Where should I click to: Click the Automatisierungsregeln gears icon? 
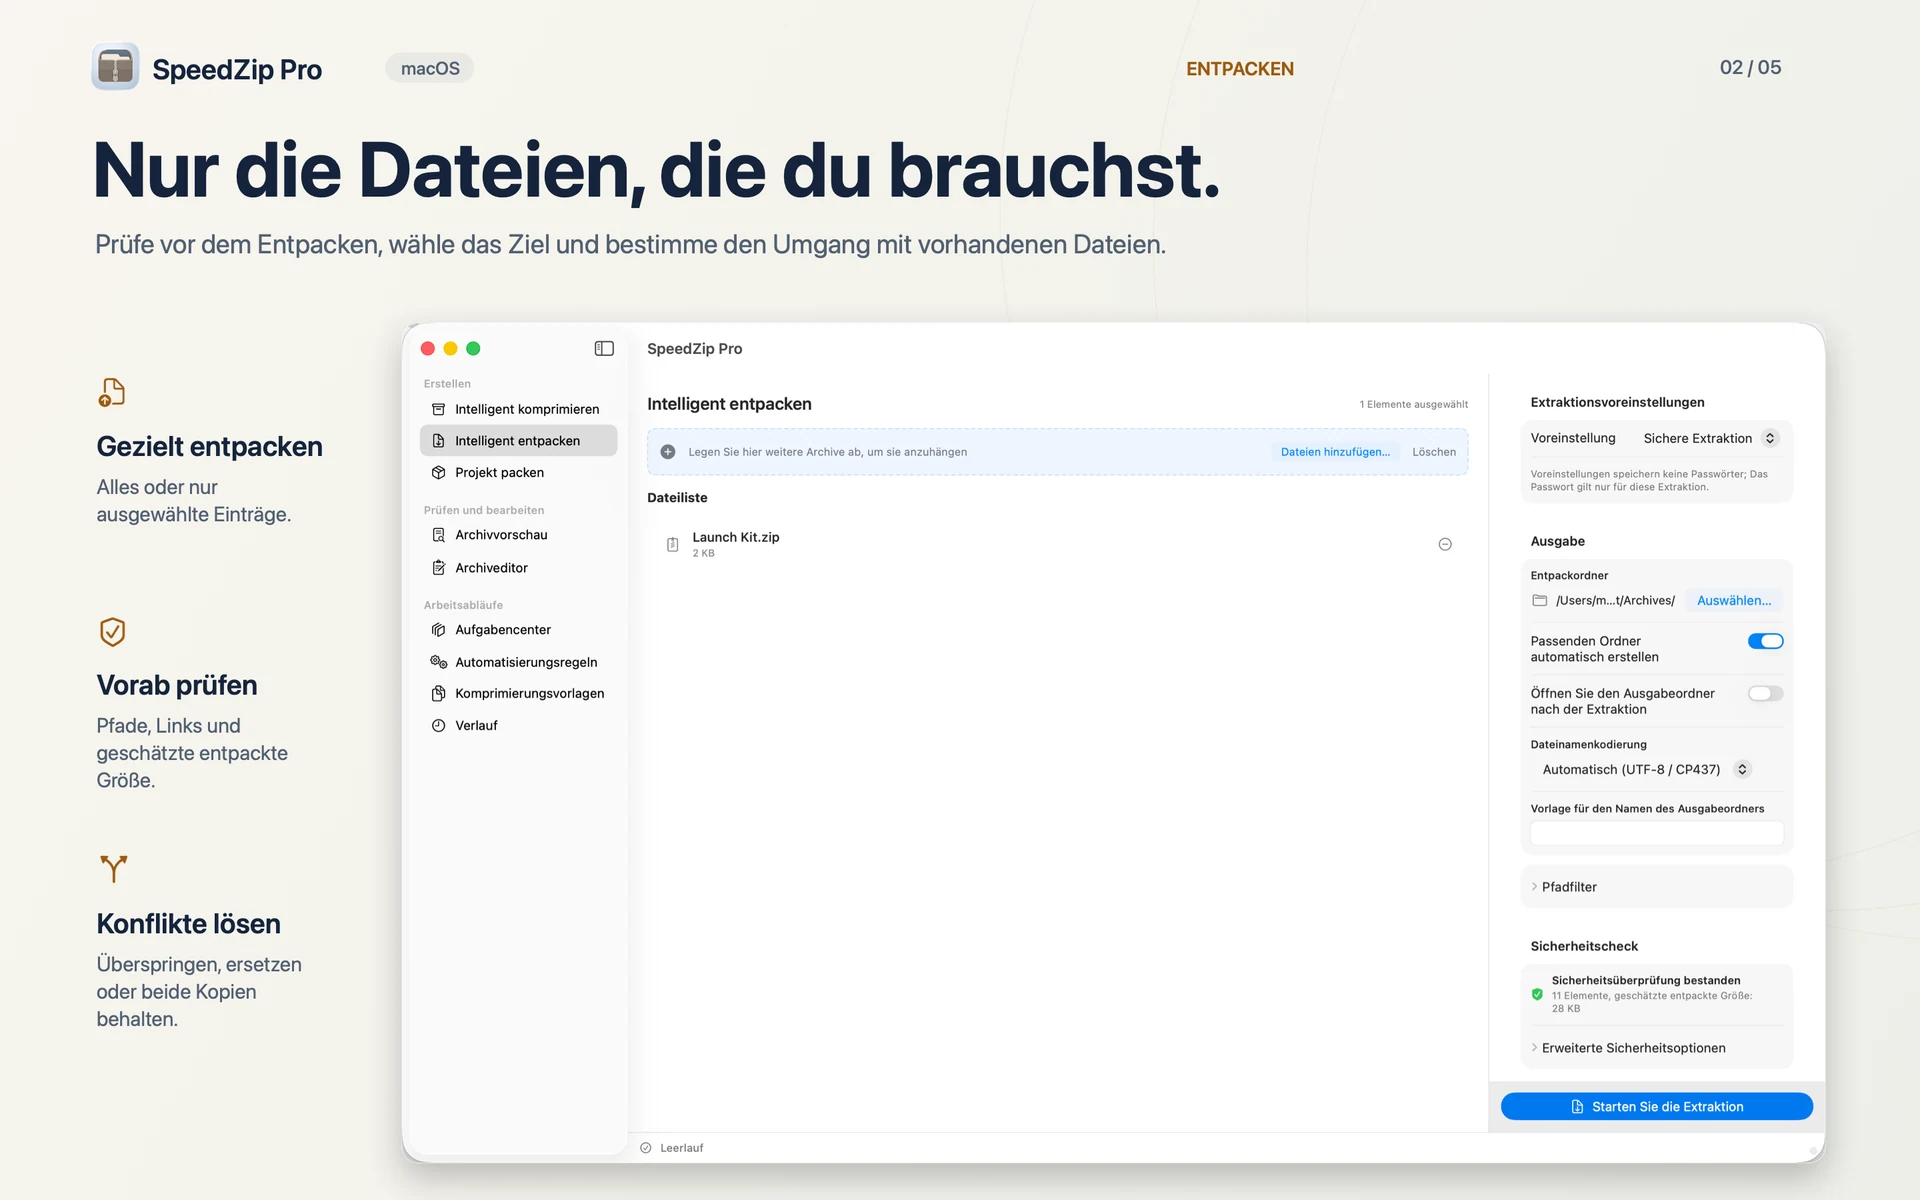(x=438, y=662)
